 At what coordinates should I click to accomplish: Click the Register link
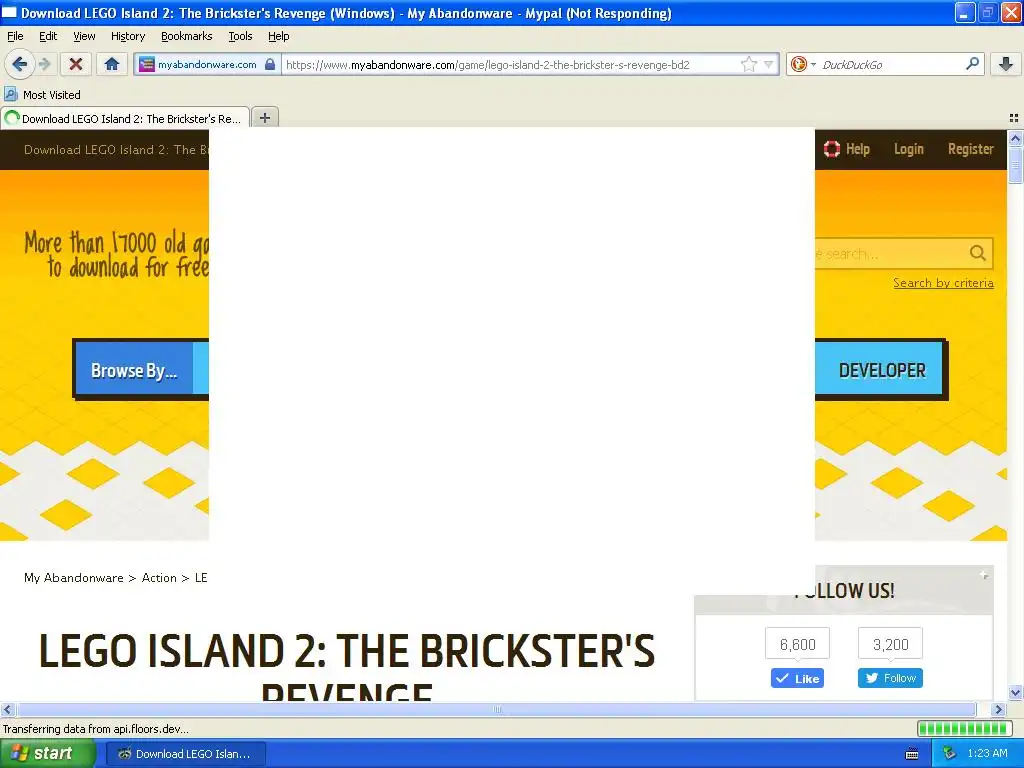970,149
